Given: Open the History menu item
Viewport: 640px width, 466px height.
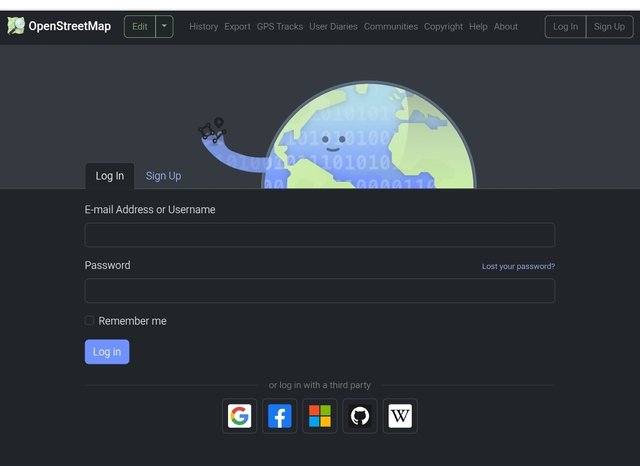Looking at the screenshot, I should pos(203,27).
